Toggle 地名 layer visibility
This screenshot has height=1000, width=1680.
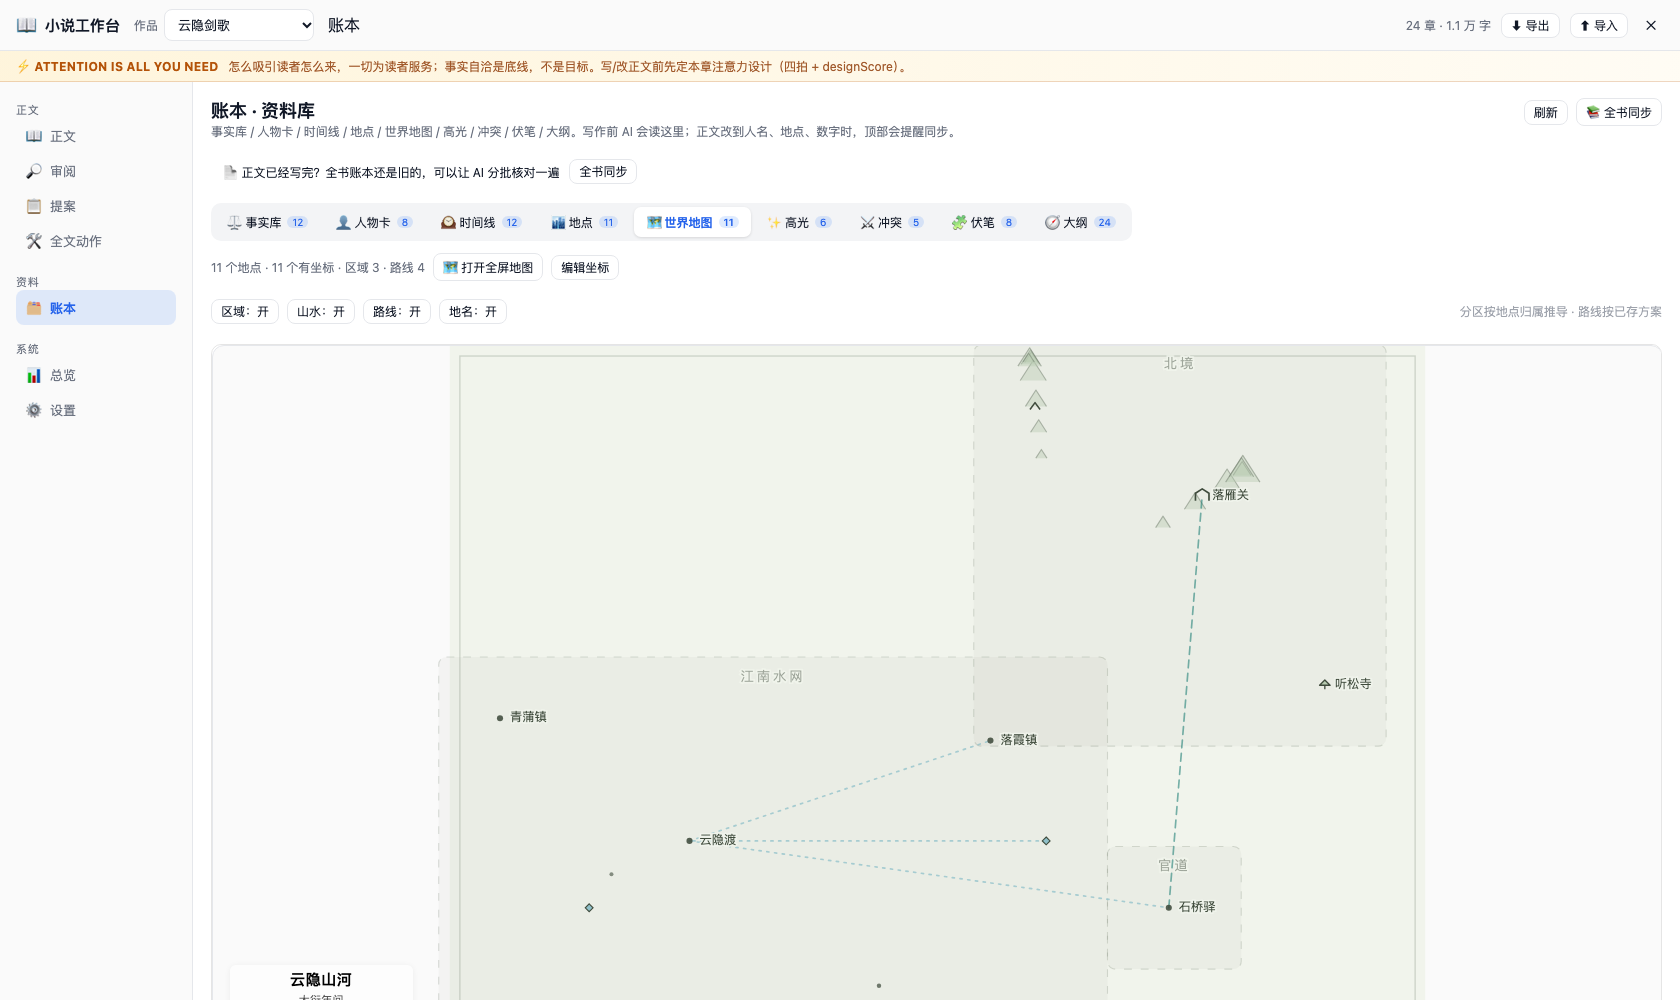click(473, 312)
